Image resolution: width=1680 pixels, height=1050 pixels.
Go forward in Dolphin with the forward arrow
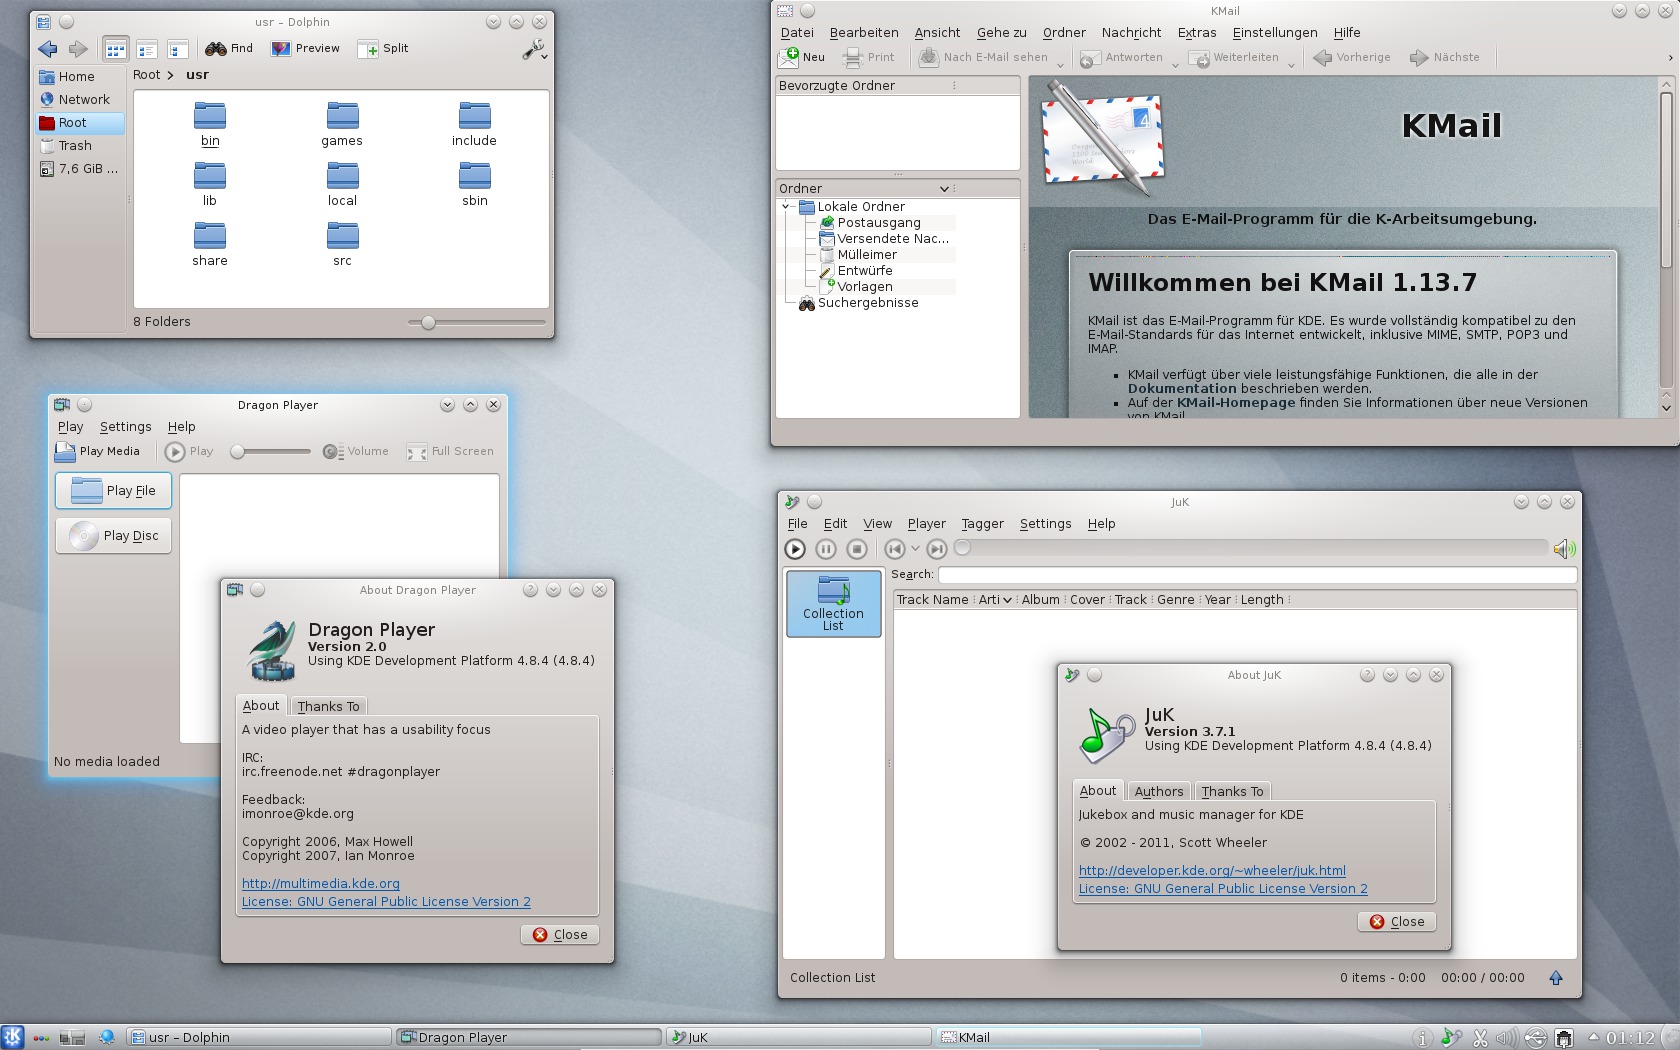click(x=78, y=49)
